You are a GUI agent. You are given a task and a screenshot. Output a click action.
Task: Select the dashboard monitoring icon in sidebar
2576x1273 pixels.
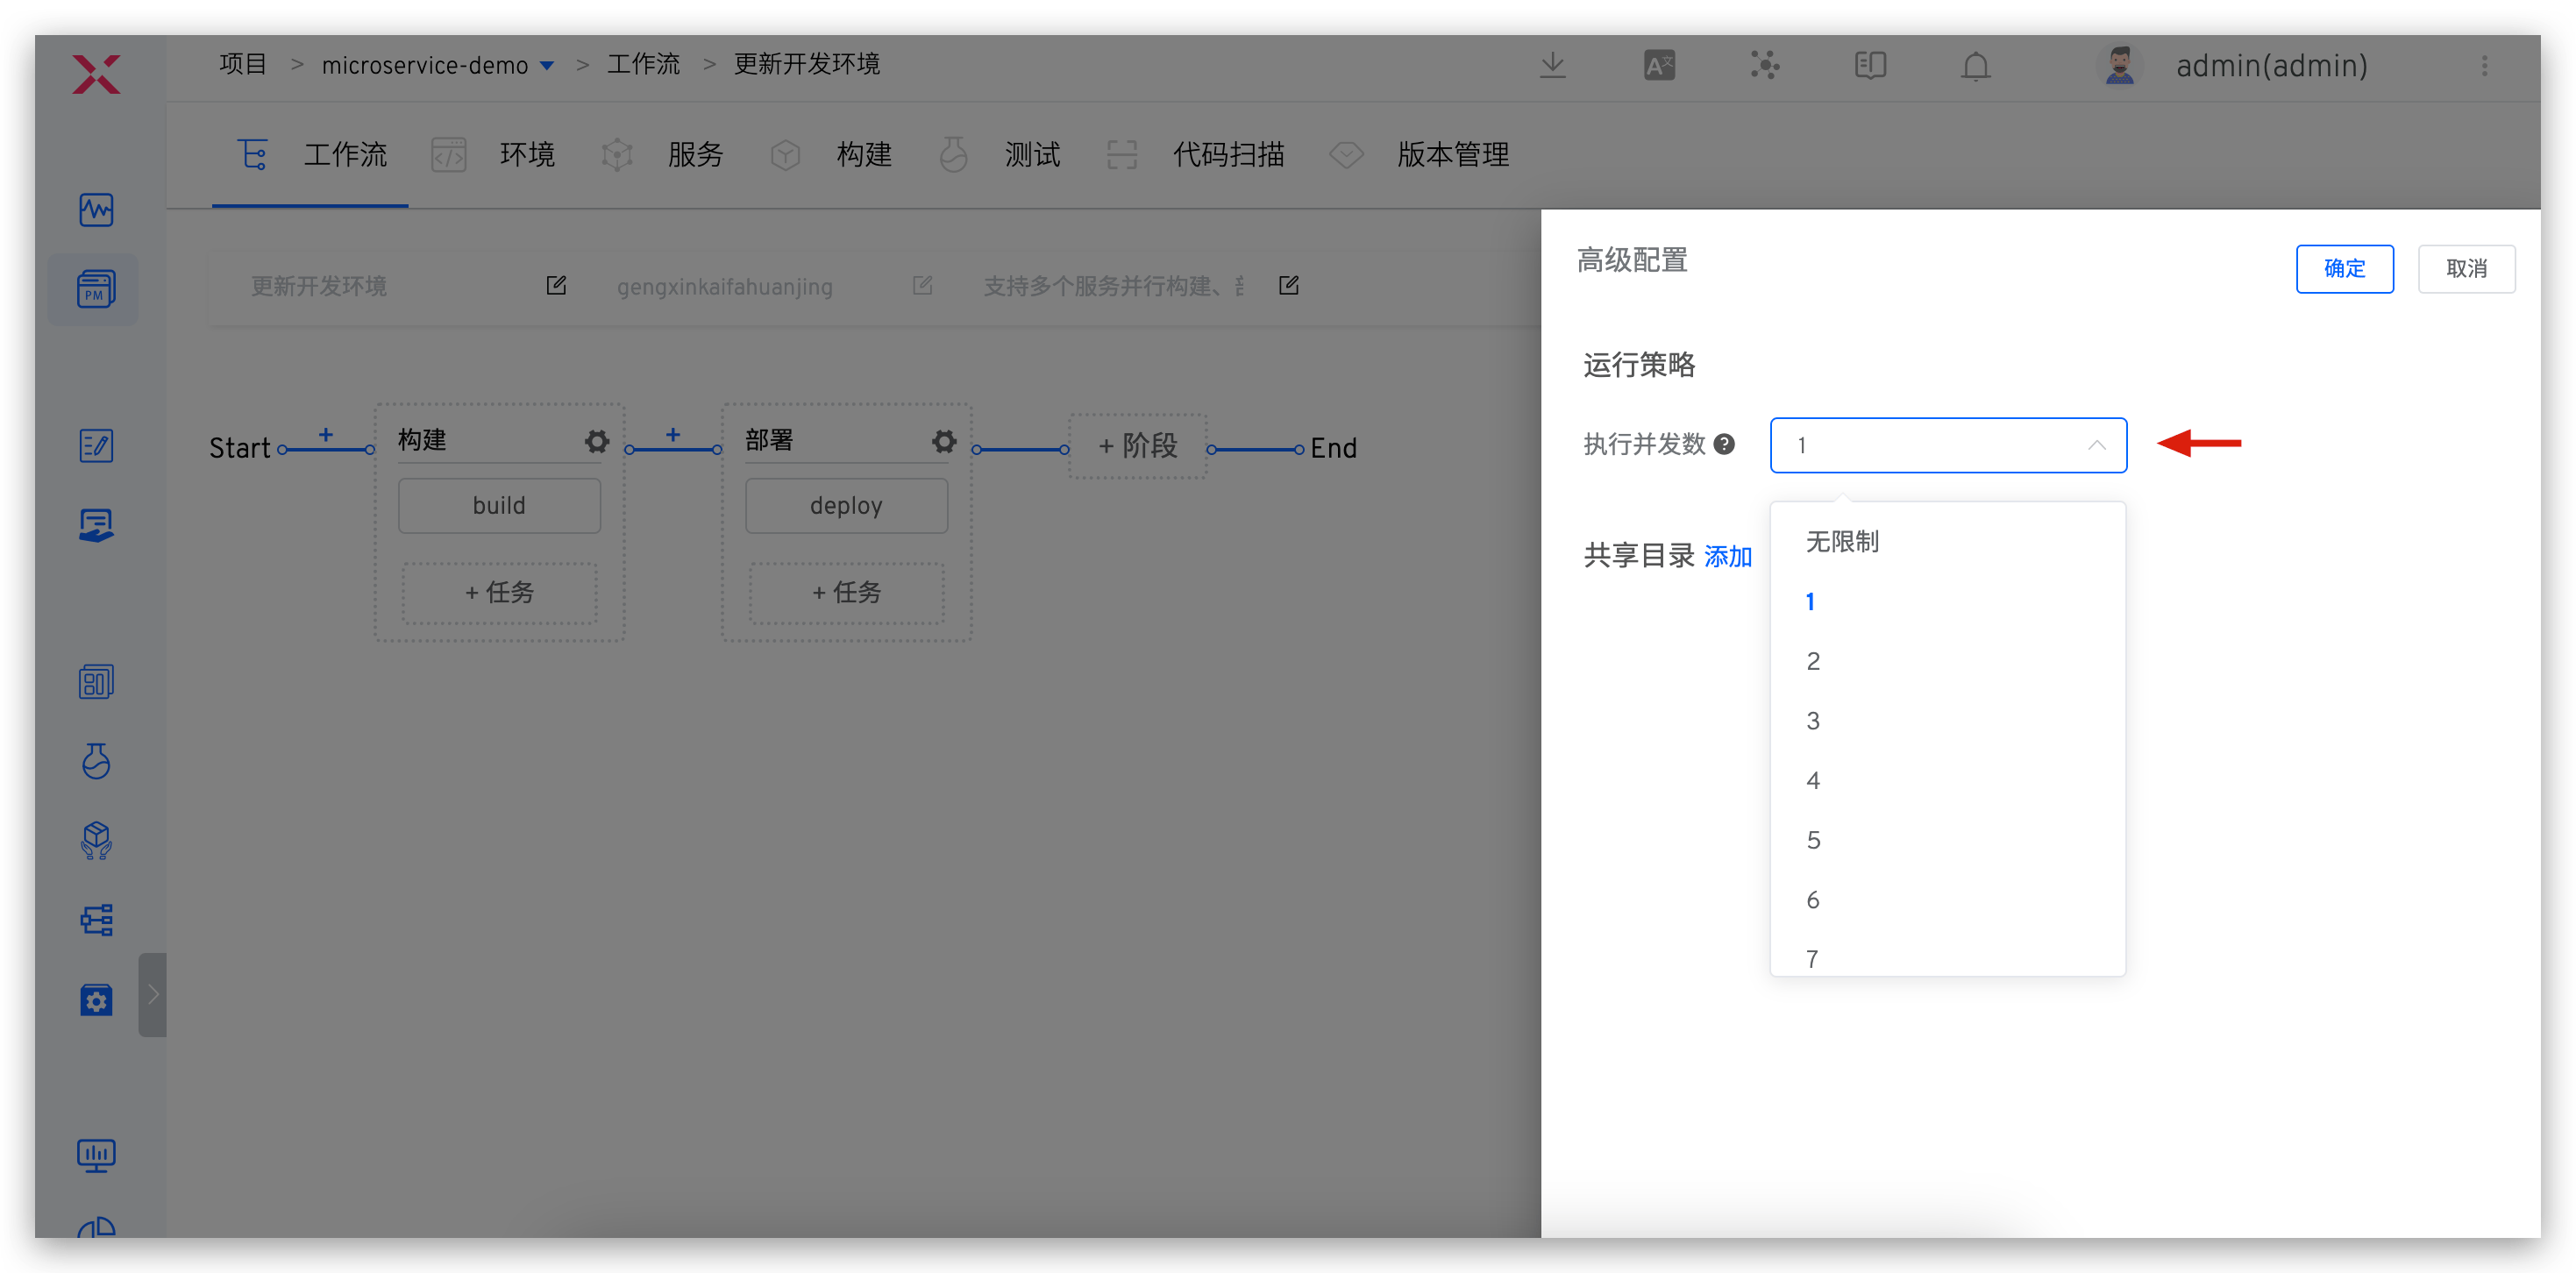(x=95, y=210)
